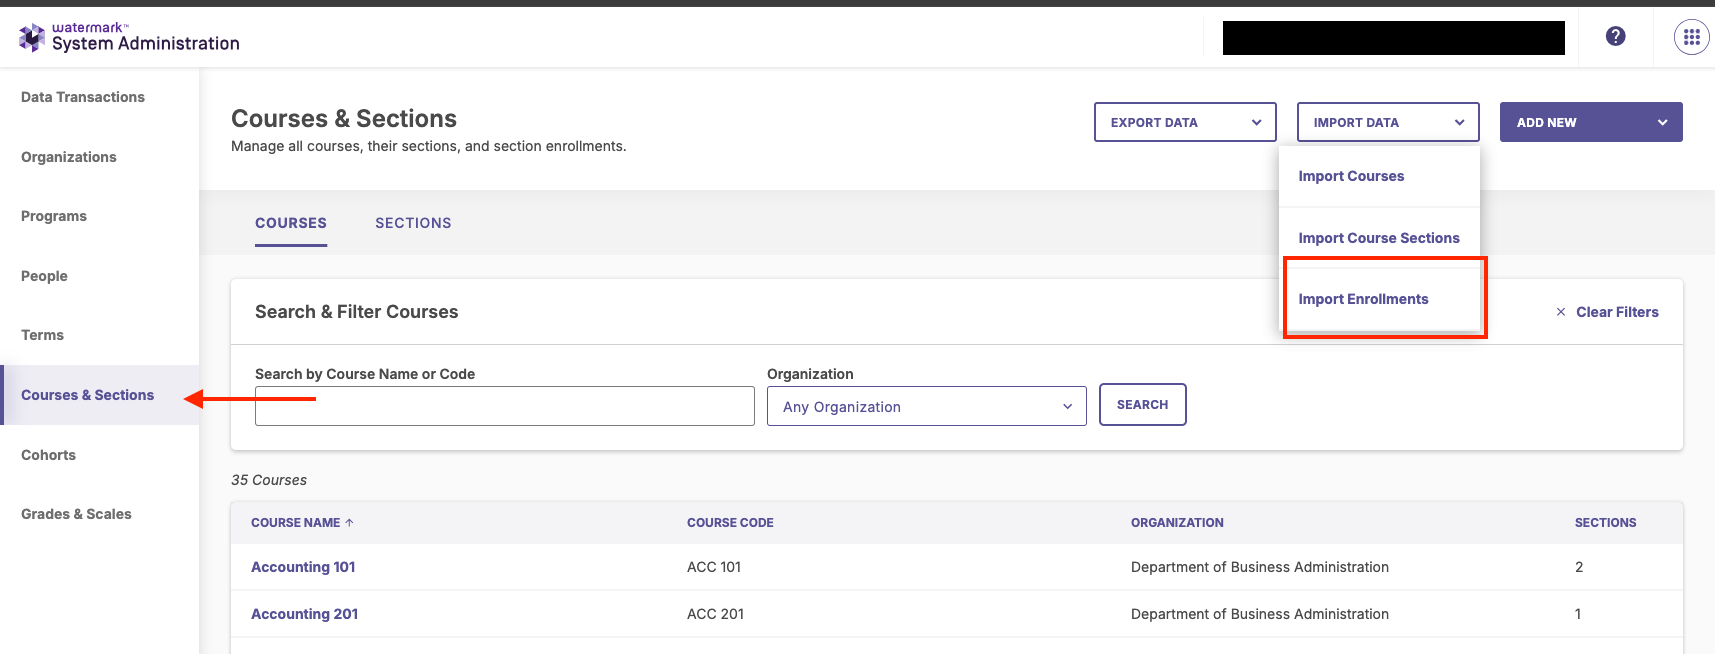Open Programs sidebar item
Image resolution: width=1715 pixels, height=654 pixels.
click(x=54, y=216)
